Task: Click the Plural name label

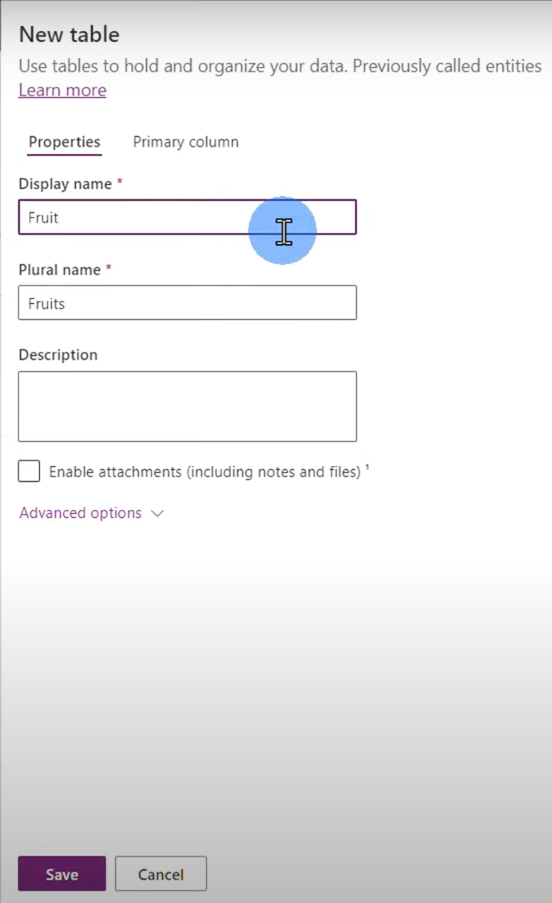Action: (x=59, y=270)
